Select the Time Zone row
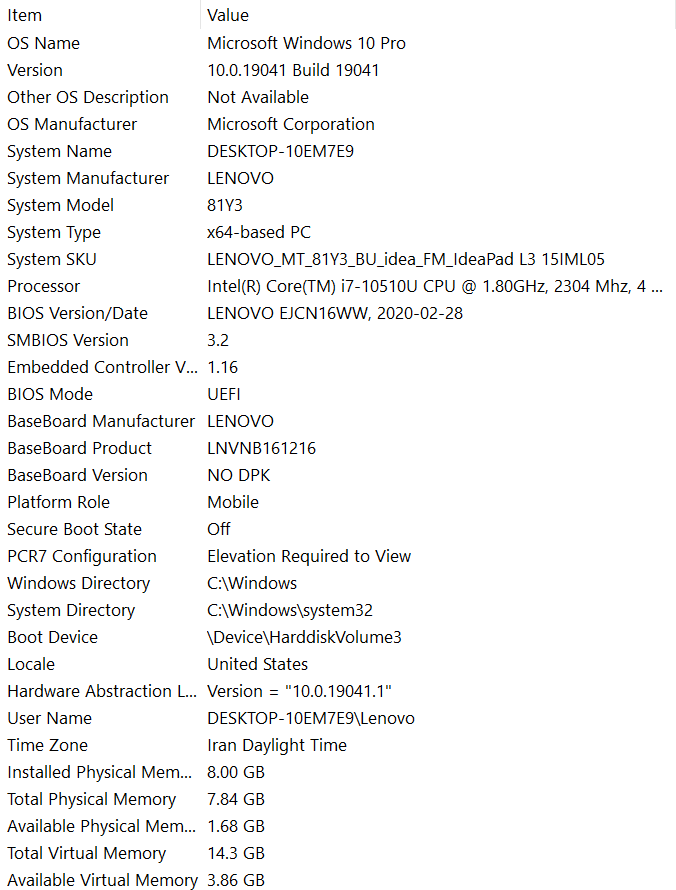676x890 pixels. (x=338, y=745)
